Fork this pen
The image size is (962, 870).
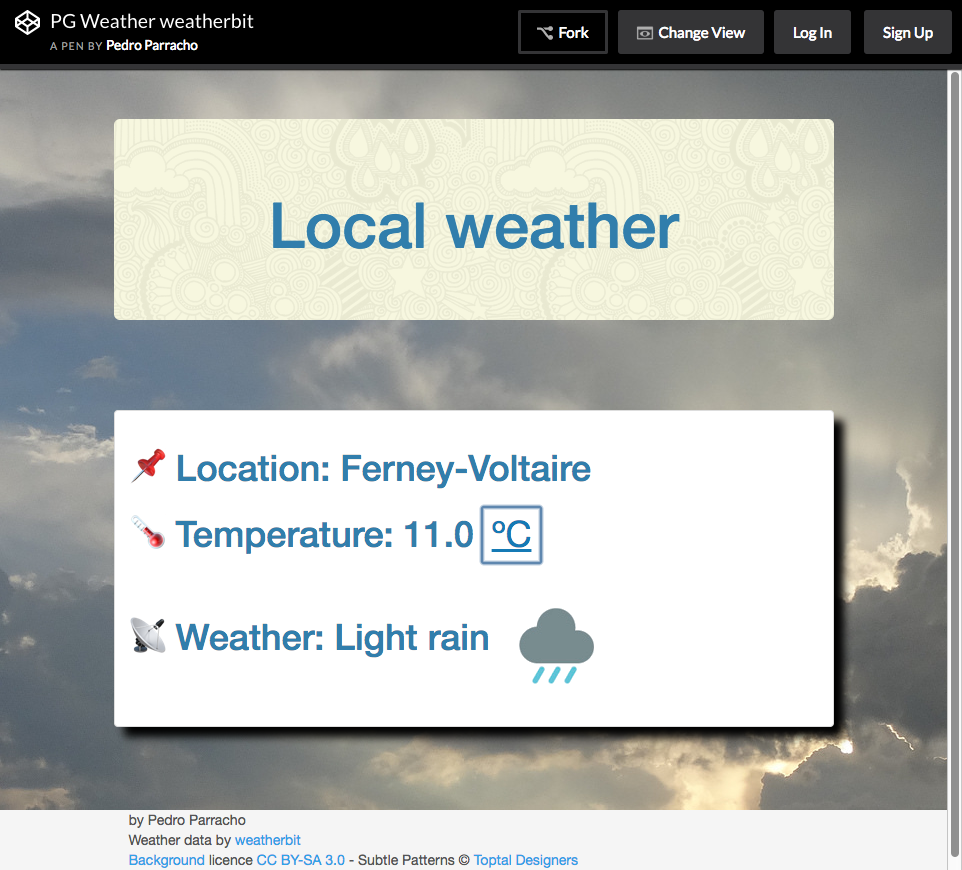pos(562,32)
